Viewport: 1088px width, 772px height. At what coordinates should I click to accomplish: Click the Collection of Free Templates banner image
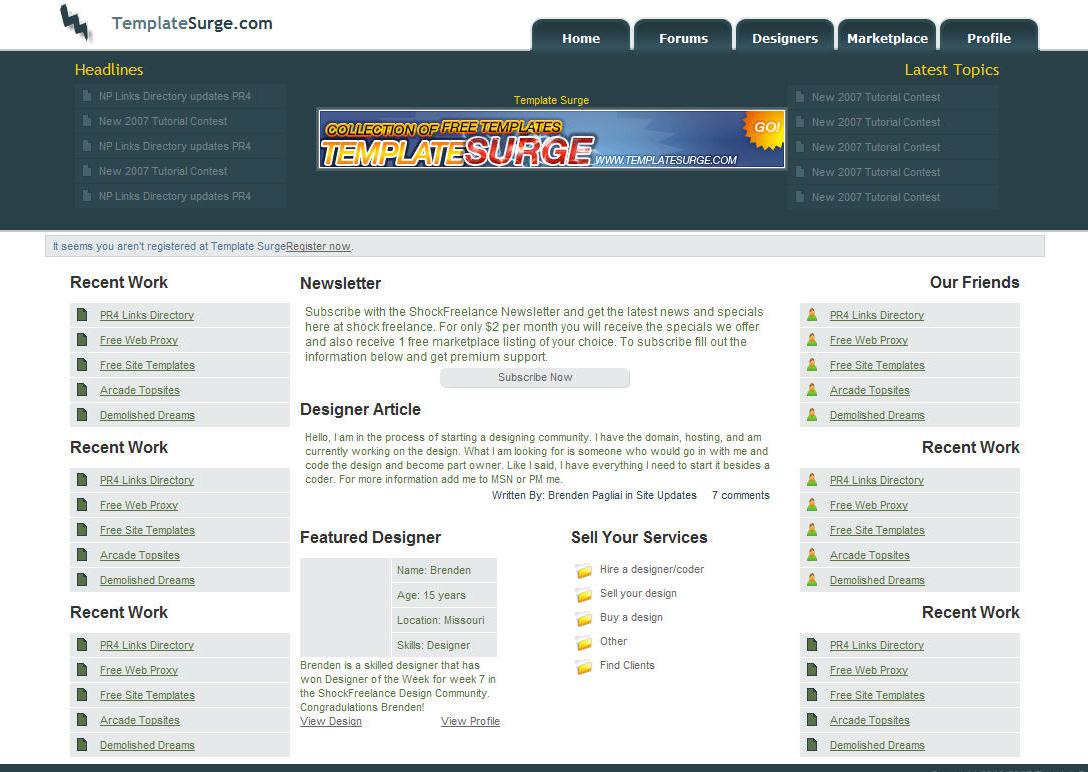coord(552,139)
